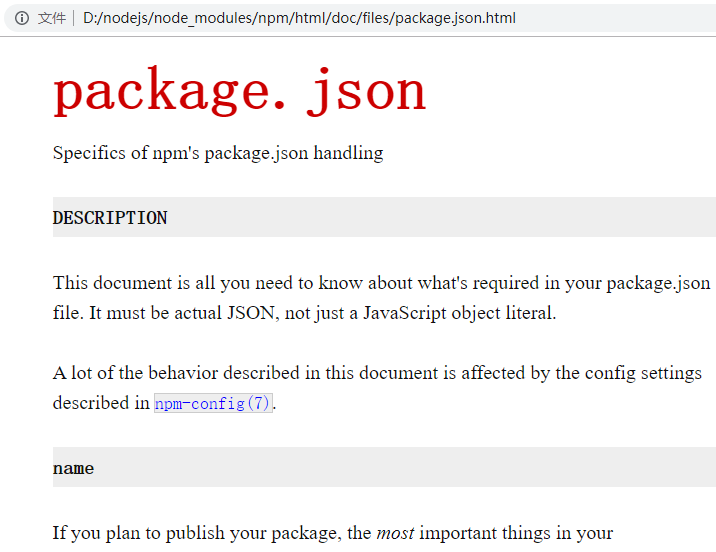The width and height of the screenshot is (716, 552).
Task: Click the subtitle about npm's package.json handling
Action: [x=218, y=153]
